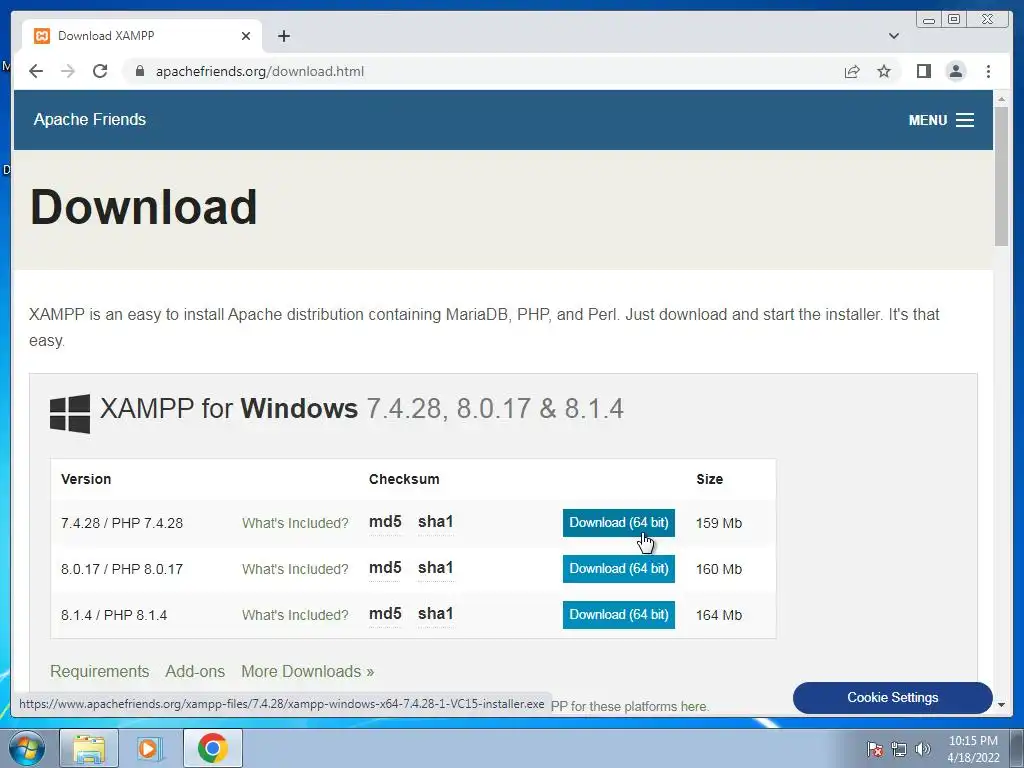Click the 7.4.28 / PHP 7.4.28 version cell
The image size is (1024, 768).
[x=122, y=523]
